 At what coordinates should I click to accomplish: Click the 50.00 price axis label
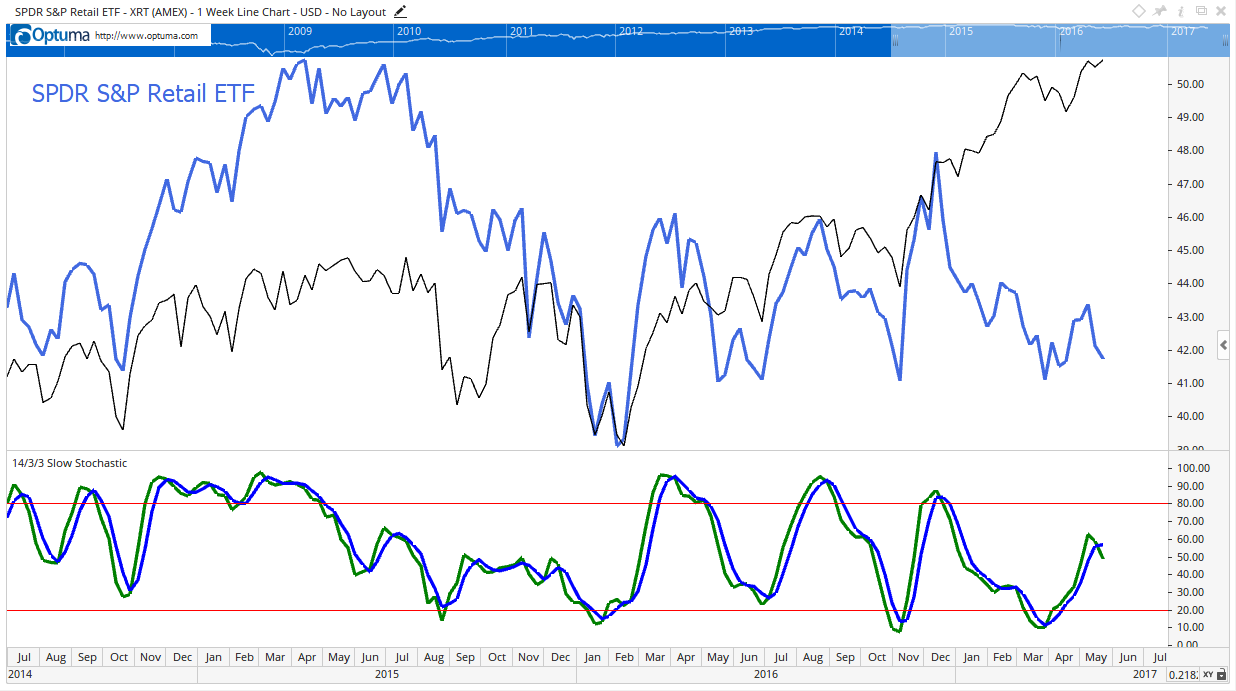coord(1191,84)
